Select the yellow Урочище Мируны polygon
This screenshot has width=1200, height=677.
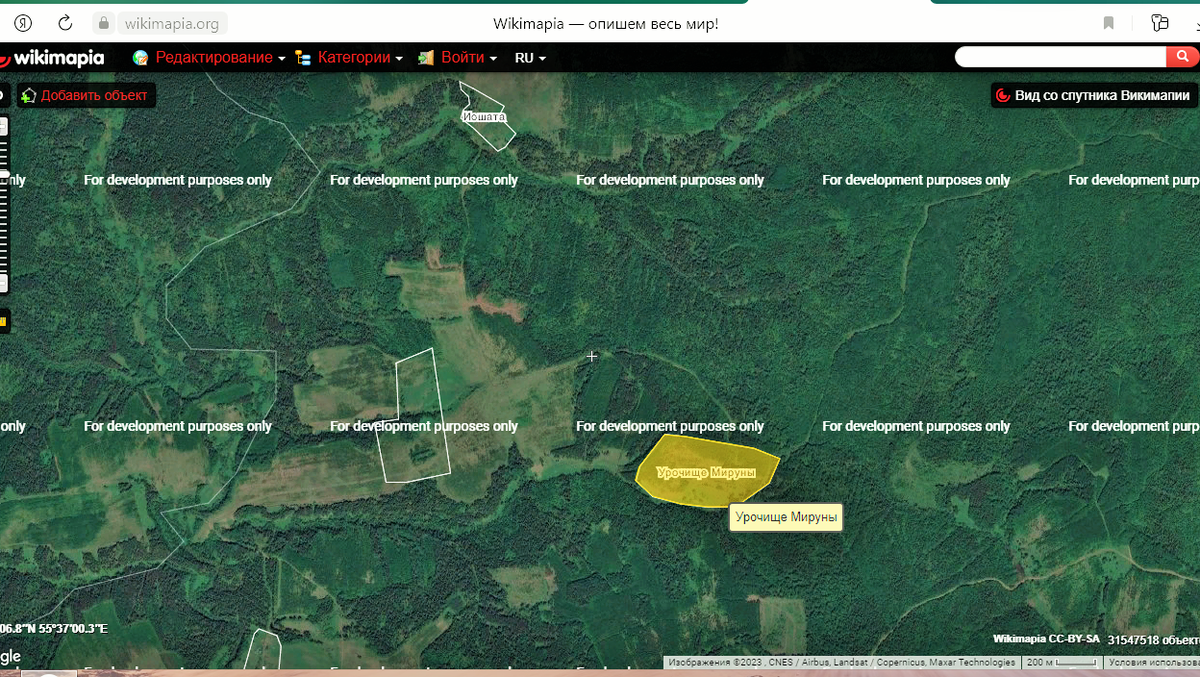tap(705, 472)
